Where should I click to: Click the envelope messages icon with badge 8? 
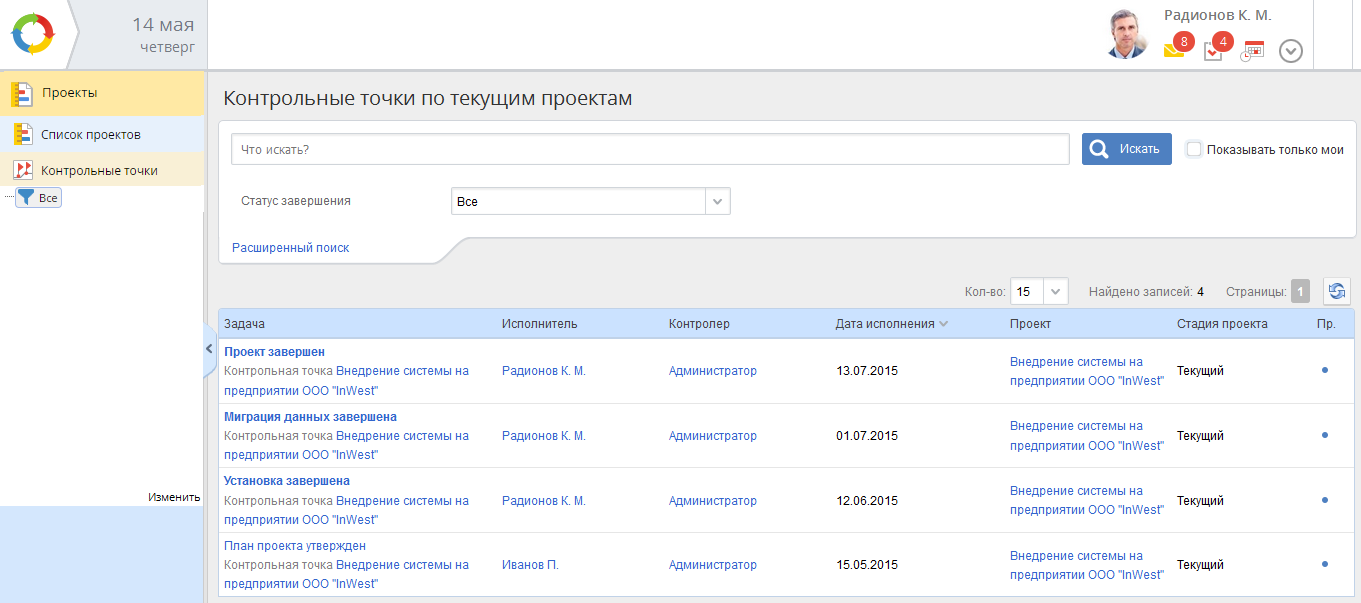[1174, 50]
